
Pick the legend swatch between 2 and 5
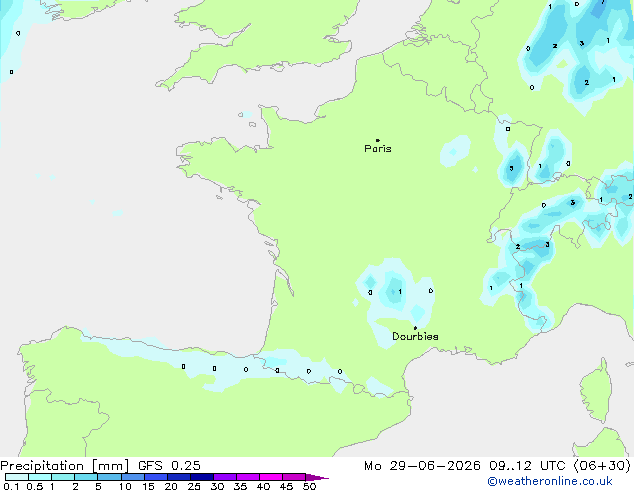pyautogui.click(x=86, y=477)
